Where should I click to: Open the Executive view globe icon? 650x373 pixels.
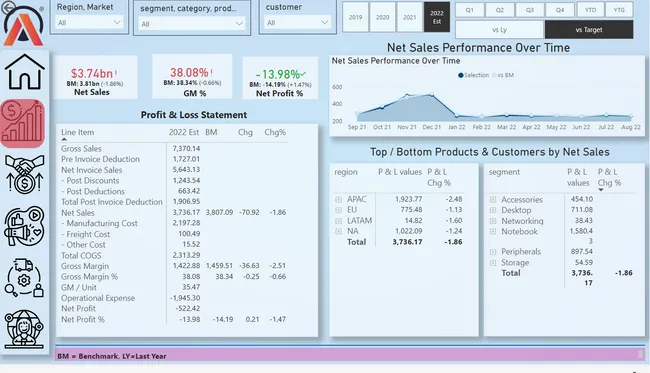point(24,329)
